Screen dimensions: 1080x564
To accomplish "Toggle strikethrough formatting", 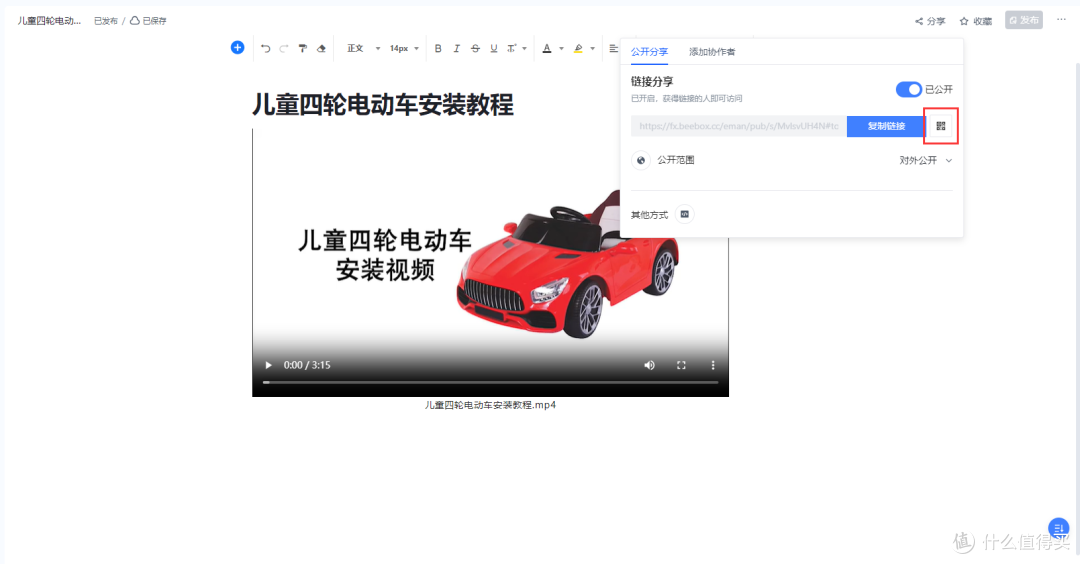I will click(475, 48).
